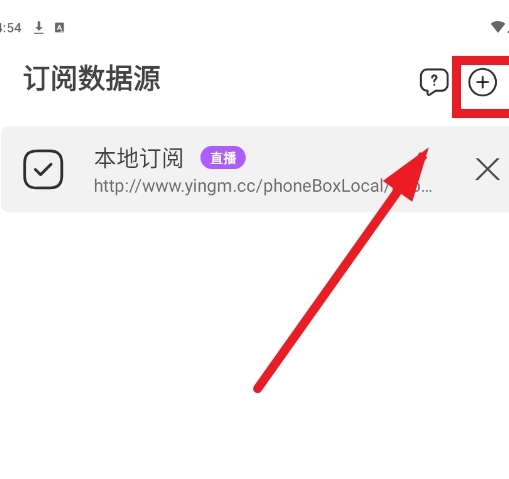
Task: Remove 本地订阅 with the X icon
Action: click(487, 169)
